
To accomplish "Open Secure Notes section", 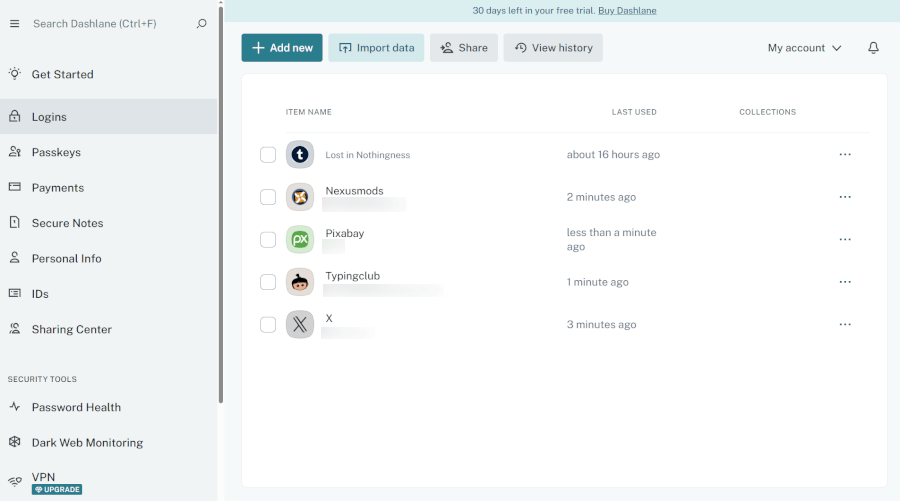I will (x=108, y=223).
